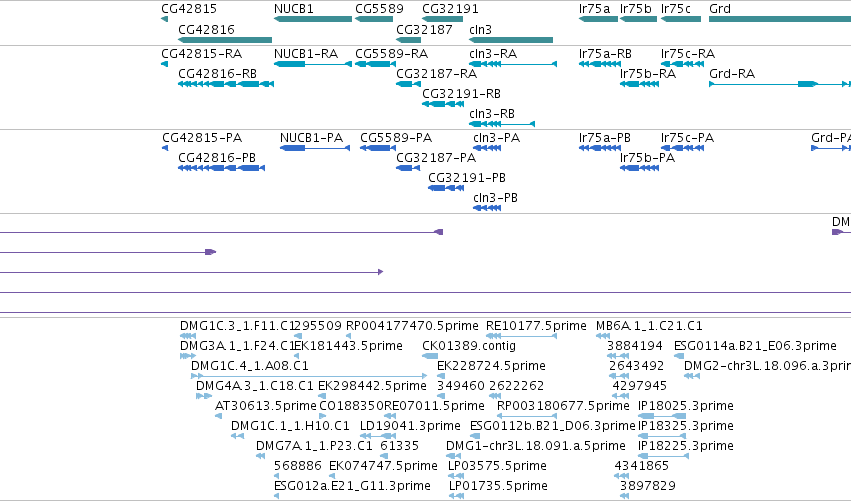The image size is (851, 501).
Task: Select EST MB6A.1_1.C21.C1
Action: click(649, 326)
